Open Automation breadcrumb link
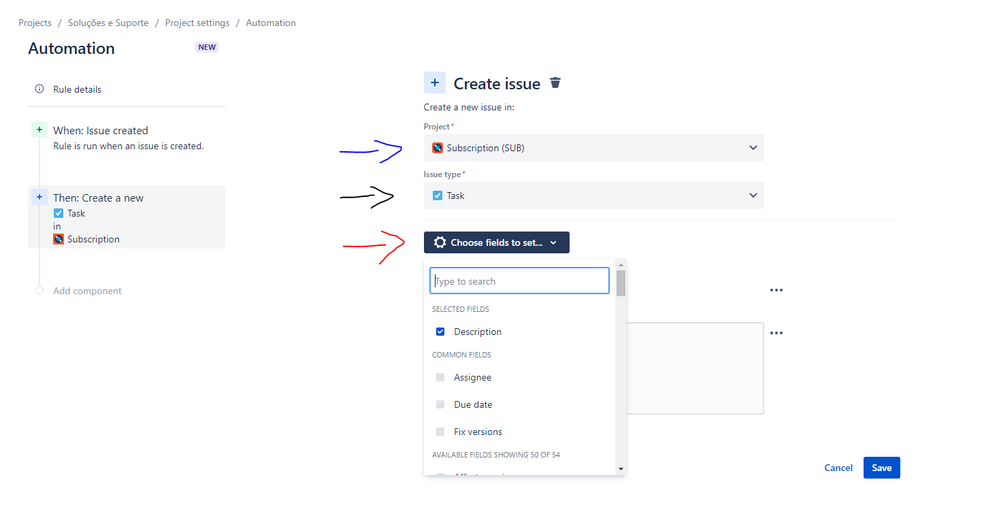This screenshot has height=525, width=999. tap(271, 23)
